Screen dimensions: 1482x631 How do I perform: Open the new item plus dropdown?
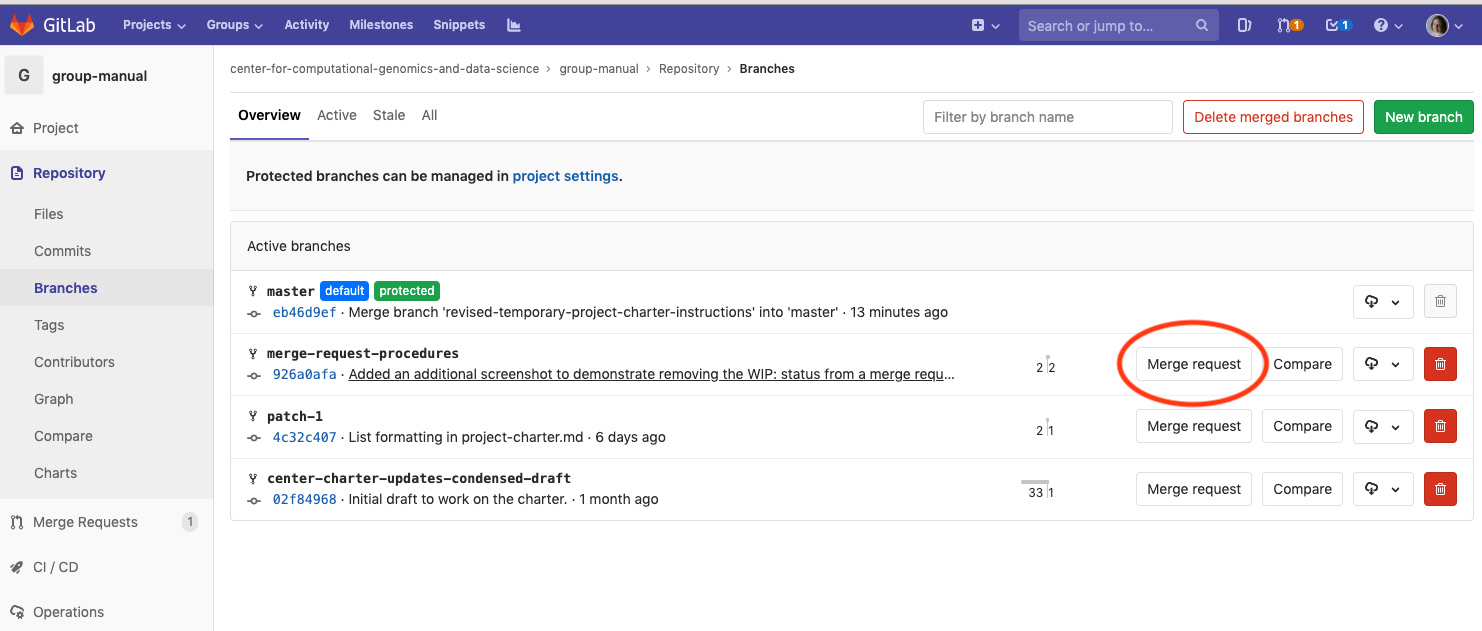[x=984, y=26]
